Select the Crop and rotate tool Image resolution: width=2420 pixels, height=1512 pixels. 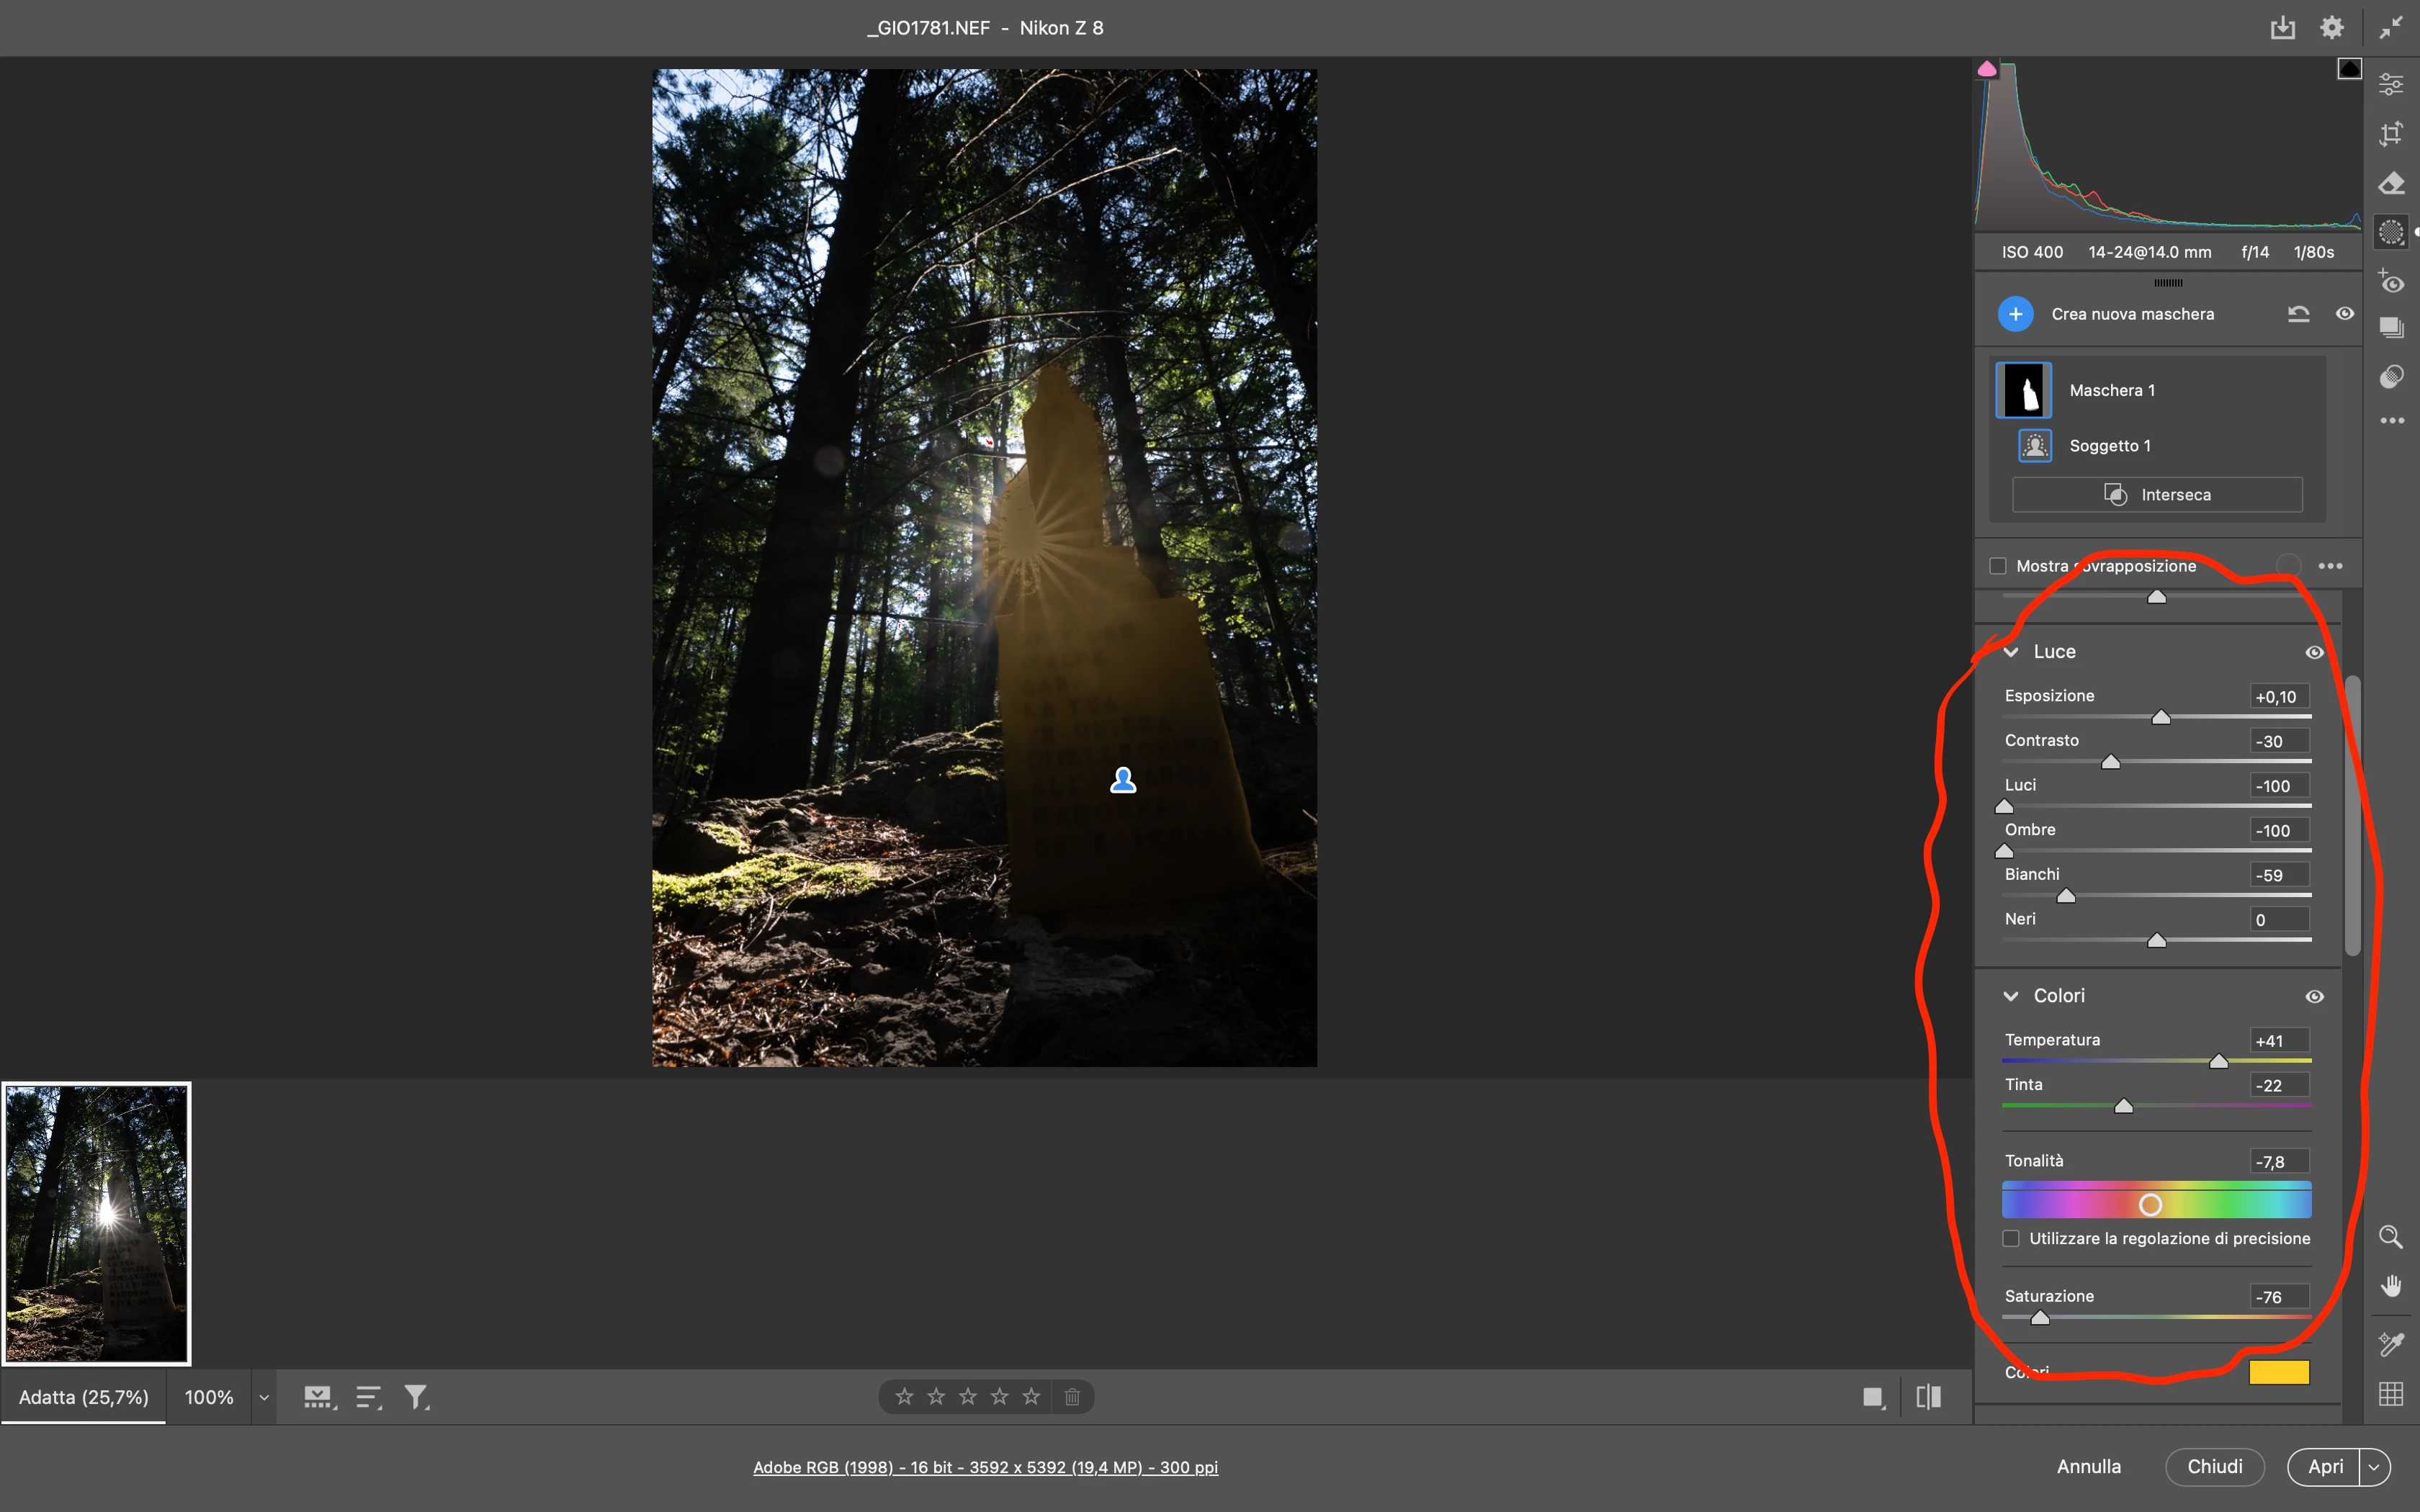2391,134
